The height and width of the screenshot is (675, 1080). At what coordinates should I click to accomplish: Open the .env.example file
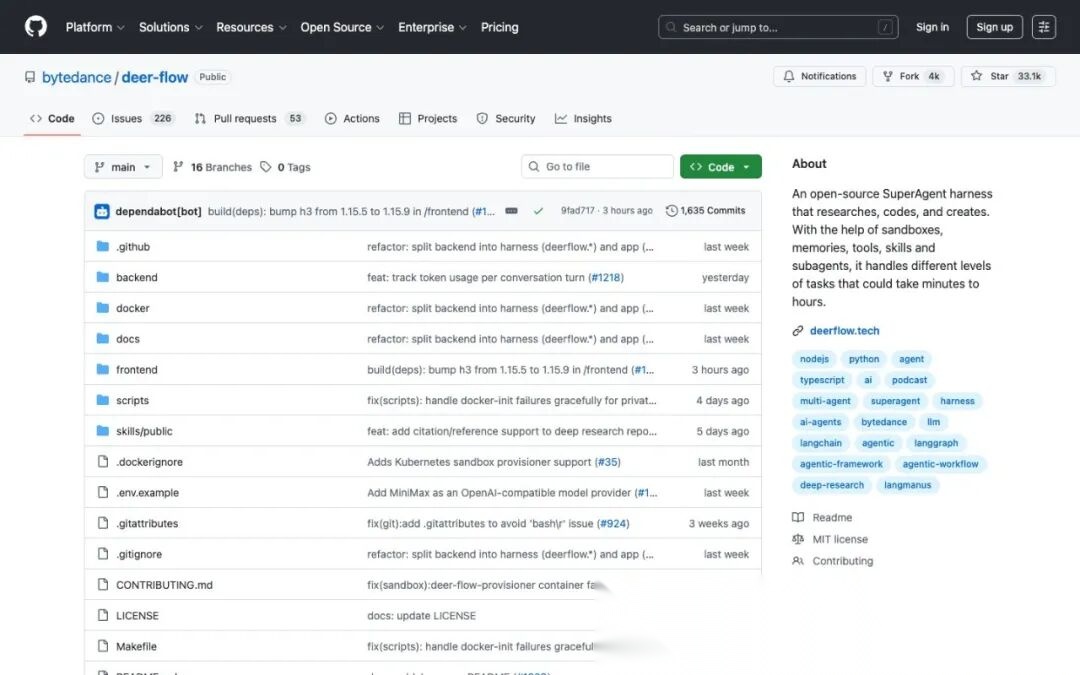pyautogui.click(x=147, y=492)
